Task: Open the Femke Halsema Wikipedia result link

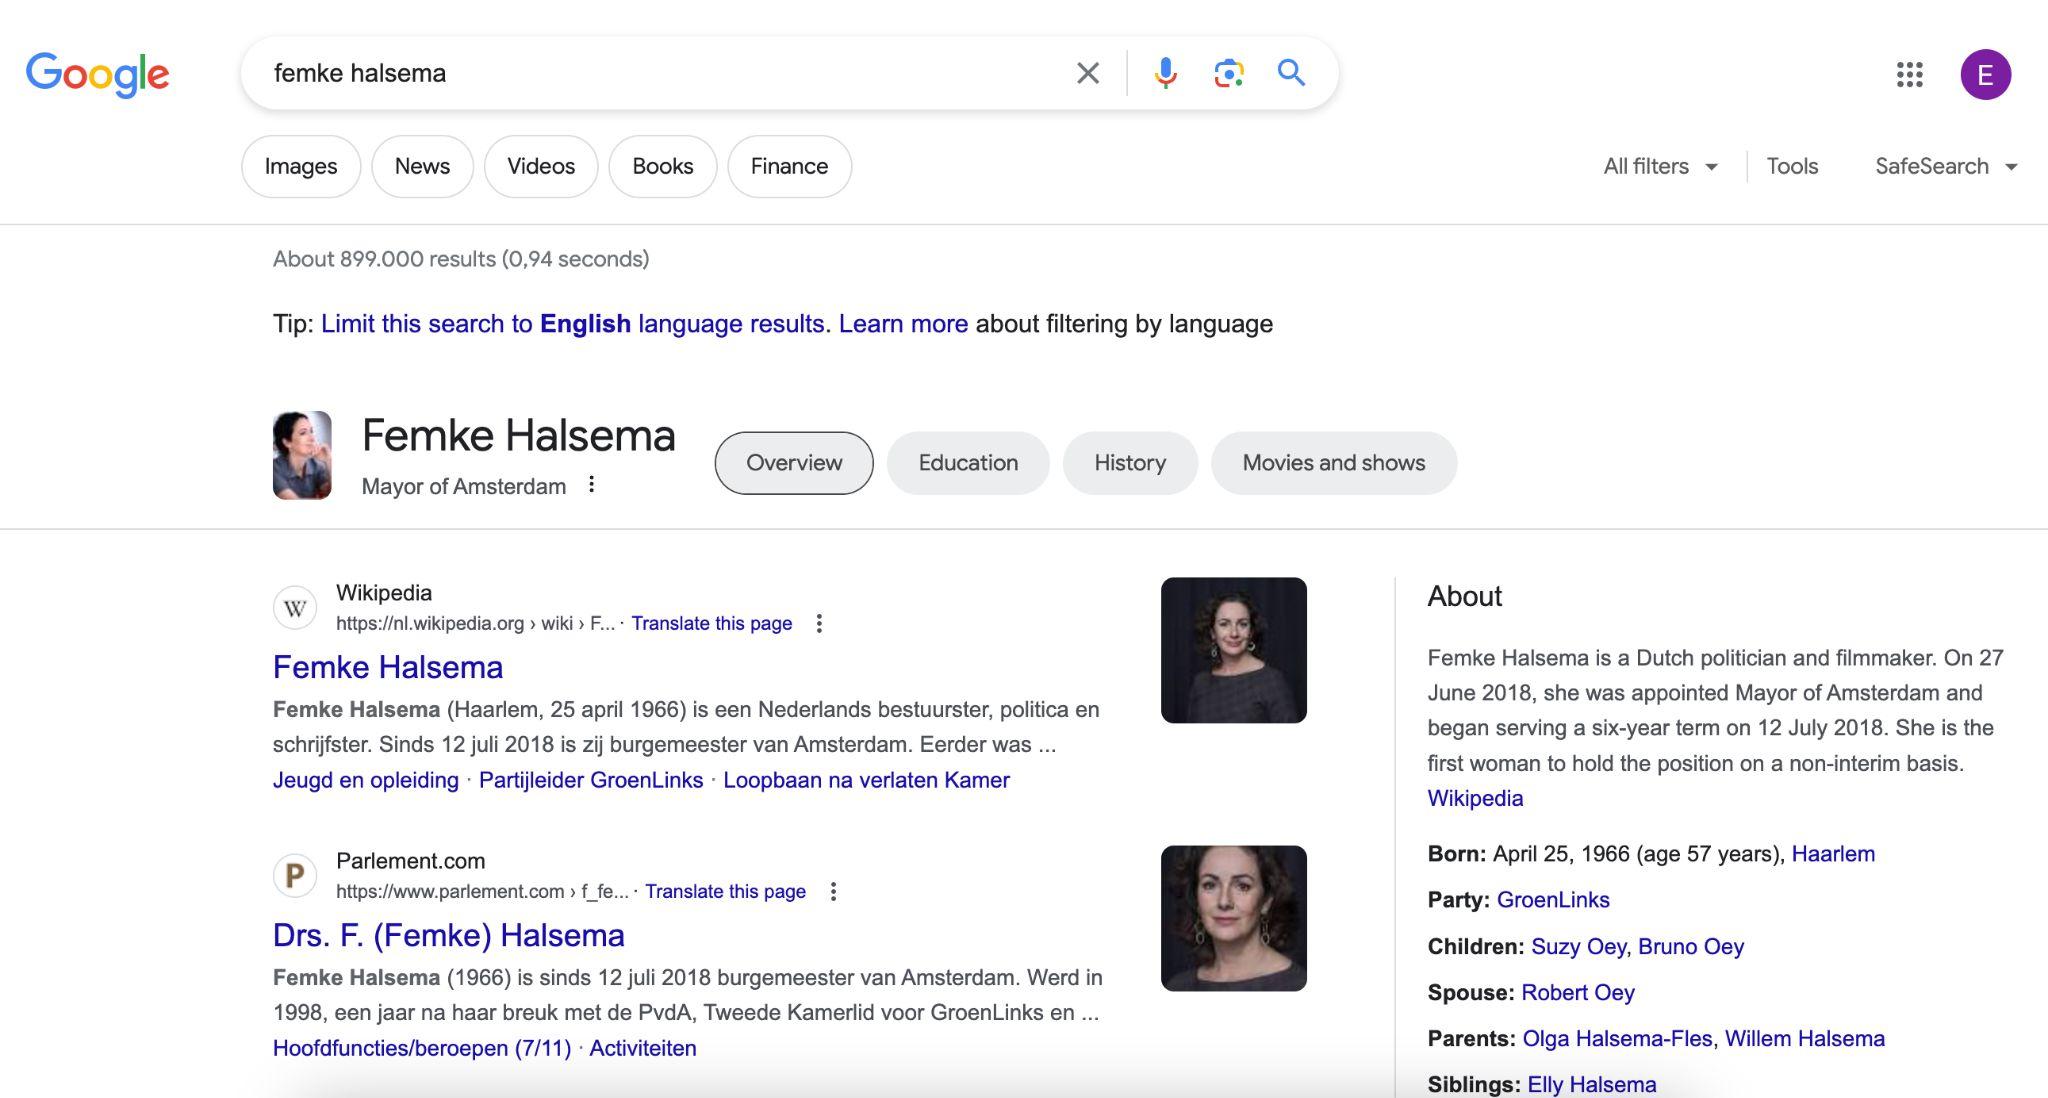Action: coord(388,667)
